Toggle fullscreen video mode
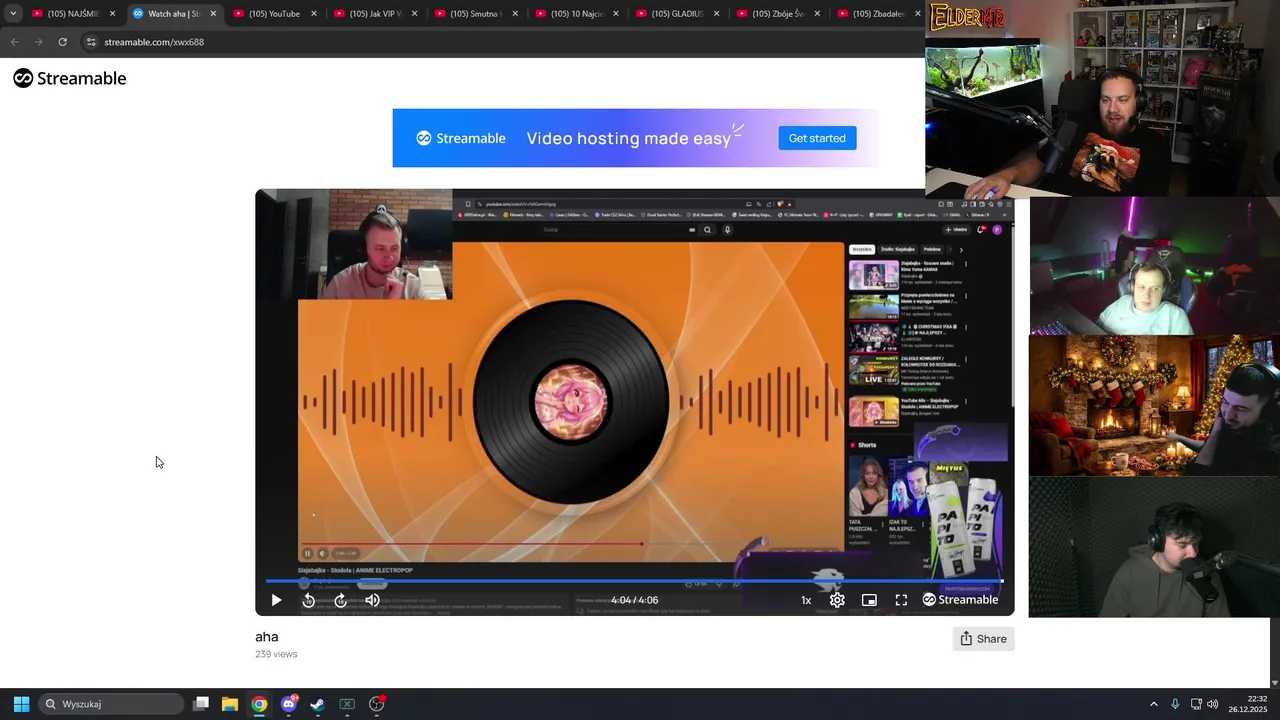The width and height of the screenshot is (1280, 720). 901,600
